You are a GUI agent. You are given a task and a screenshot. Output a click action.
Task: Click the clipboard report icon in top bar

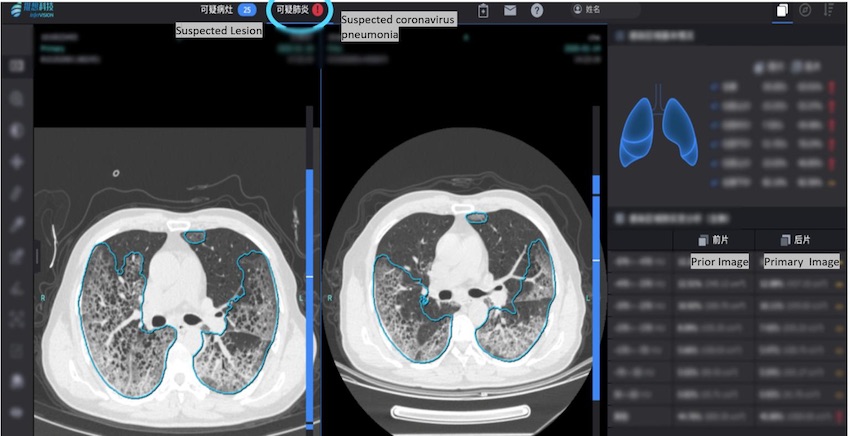(483, 10)
